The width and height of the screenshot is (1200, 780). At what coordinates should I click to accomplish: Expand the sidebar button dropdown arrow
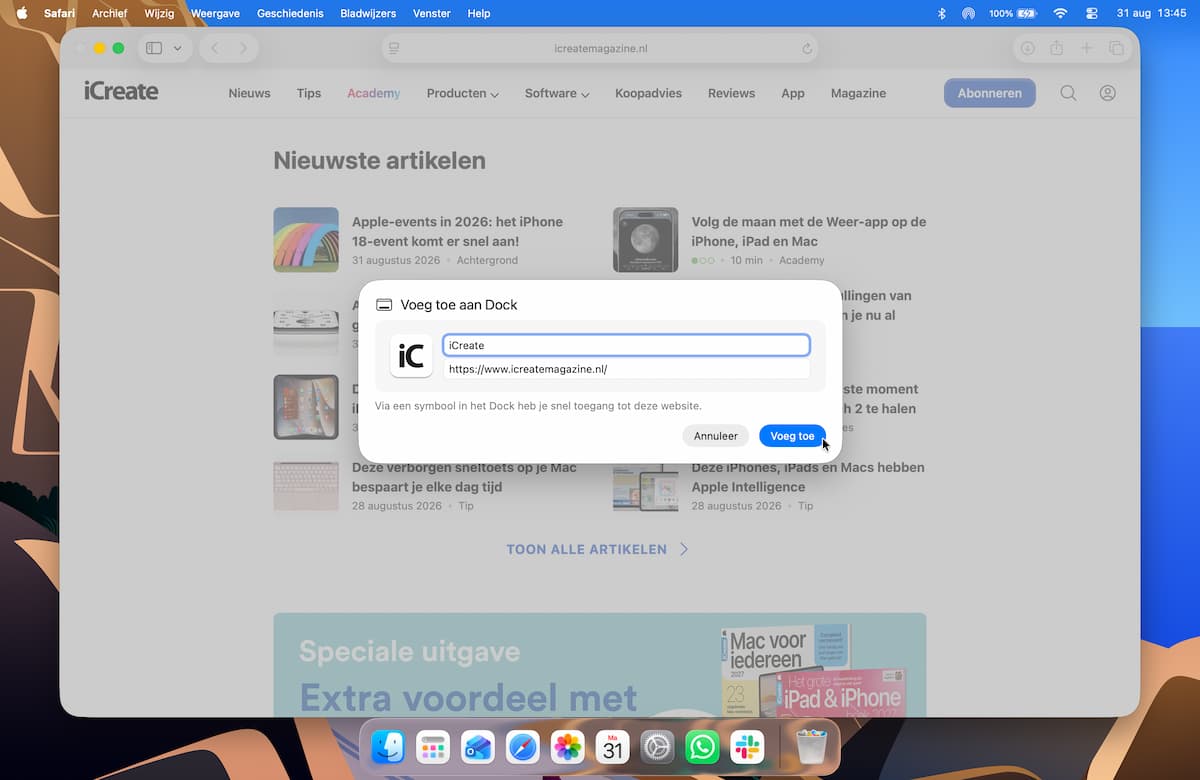tap(178, 48)
